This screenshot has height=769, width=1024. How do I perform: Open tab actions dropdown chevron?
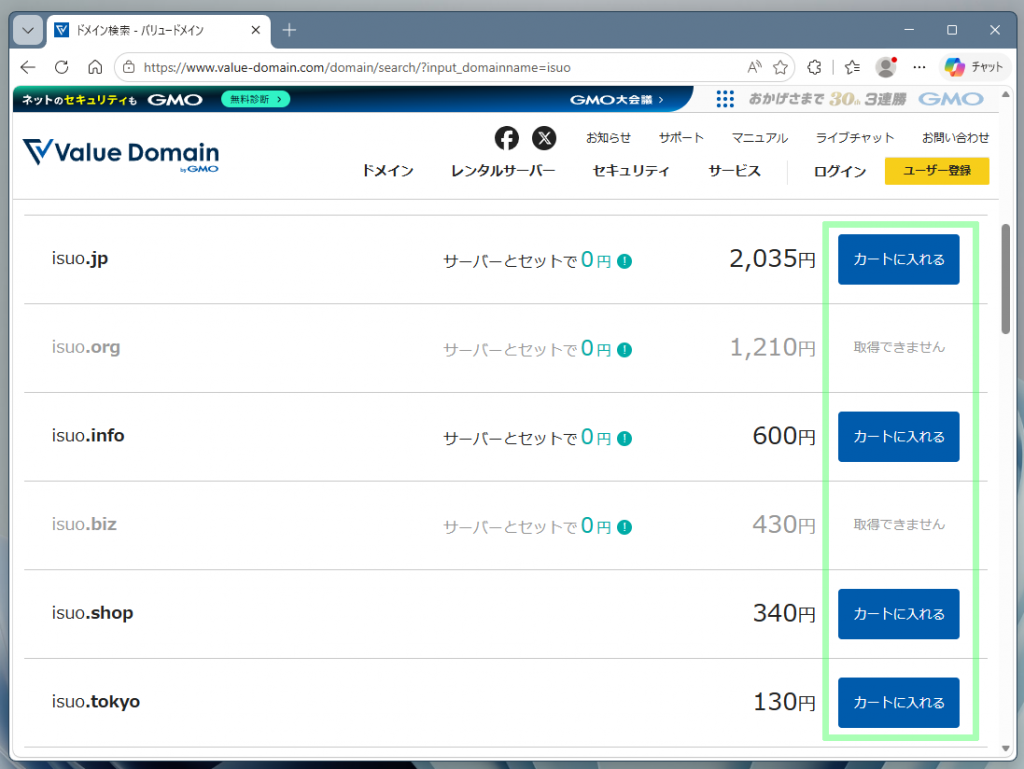27,30
